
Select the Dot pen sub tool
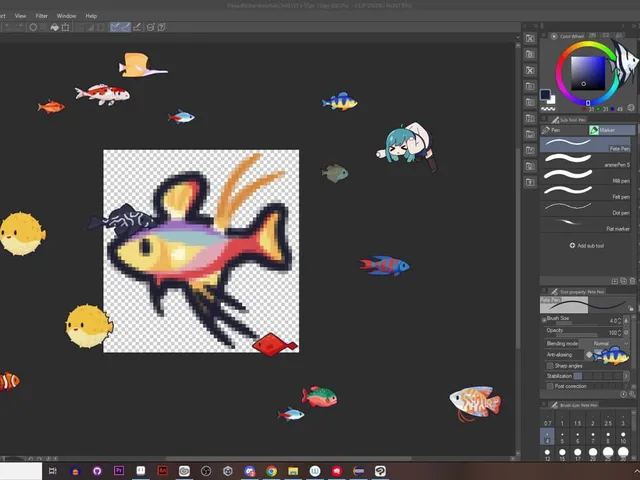tap(587, 208)
